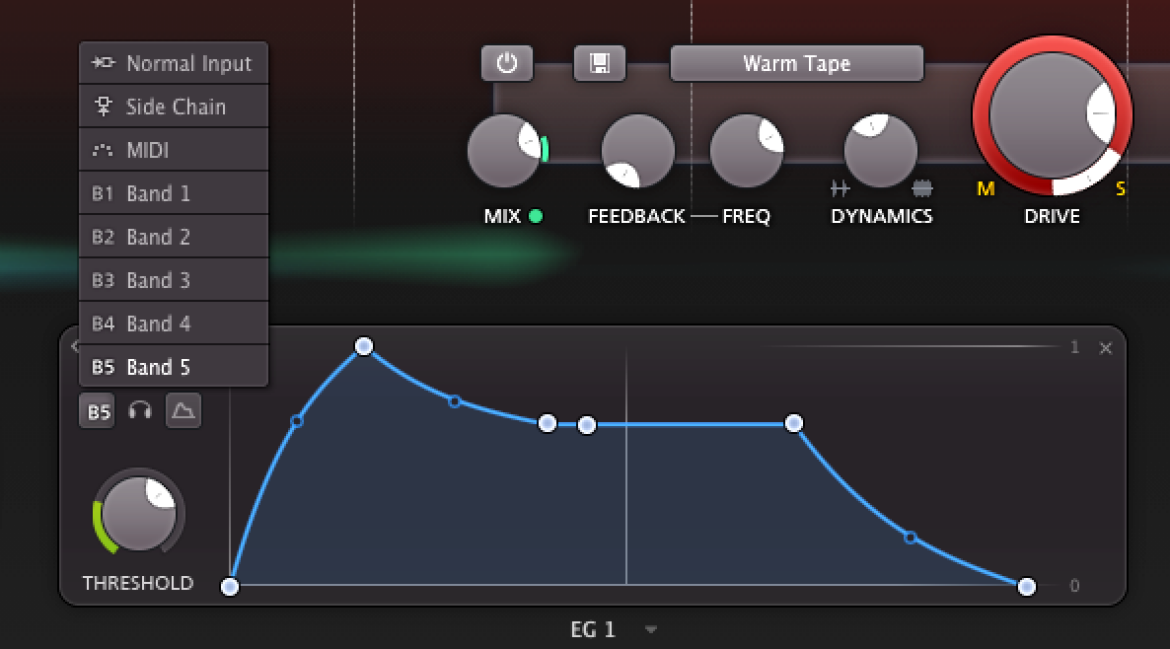This screenshot has width=1170, height=649.
Task: Close the EG 1 envelope panel
Action: click(1106, 348)
